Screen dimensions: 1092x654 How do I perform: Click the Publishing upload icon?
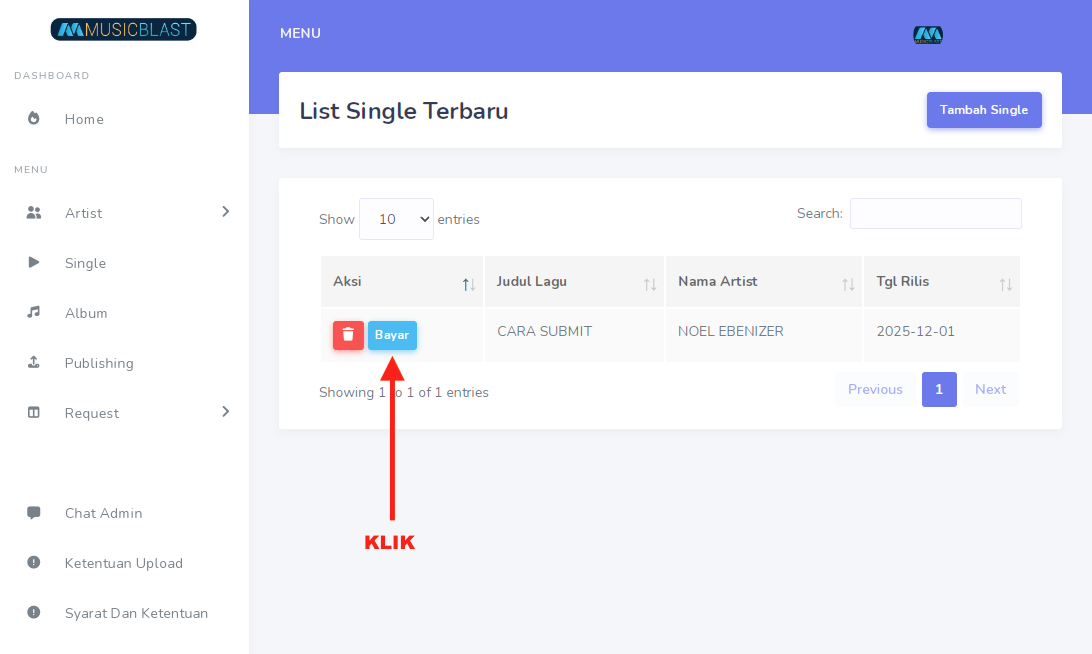[x=34, y=363]
